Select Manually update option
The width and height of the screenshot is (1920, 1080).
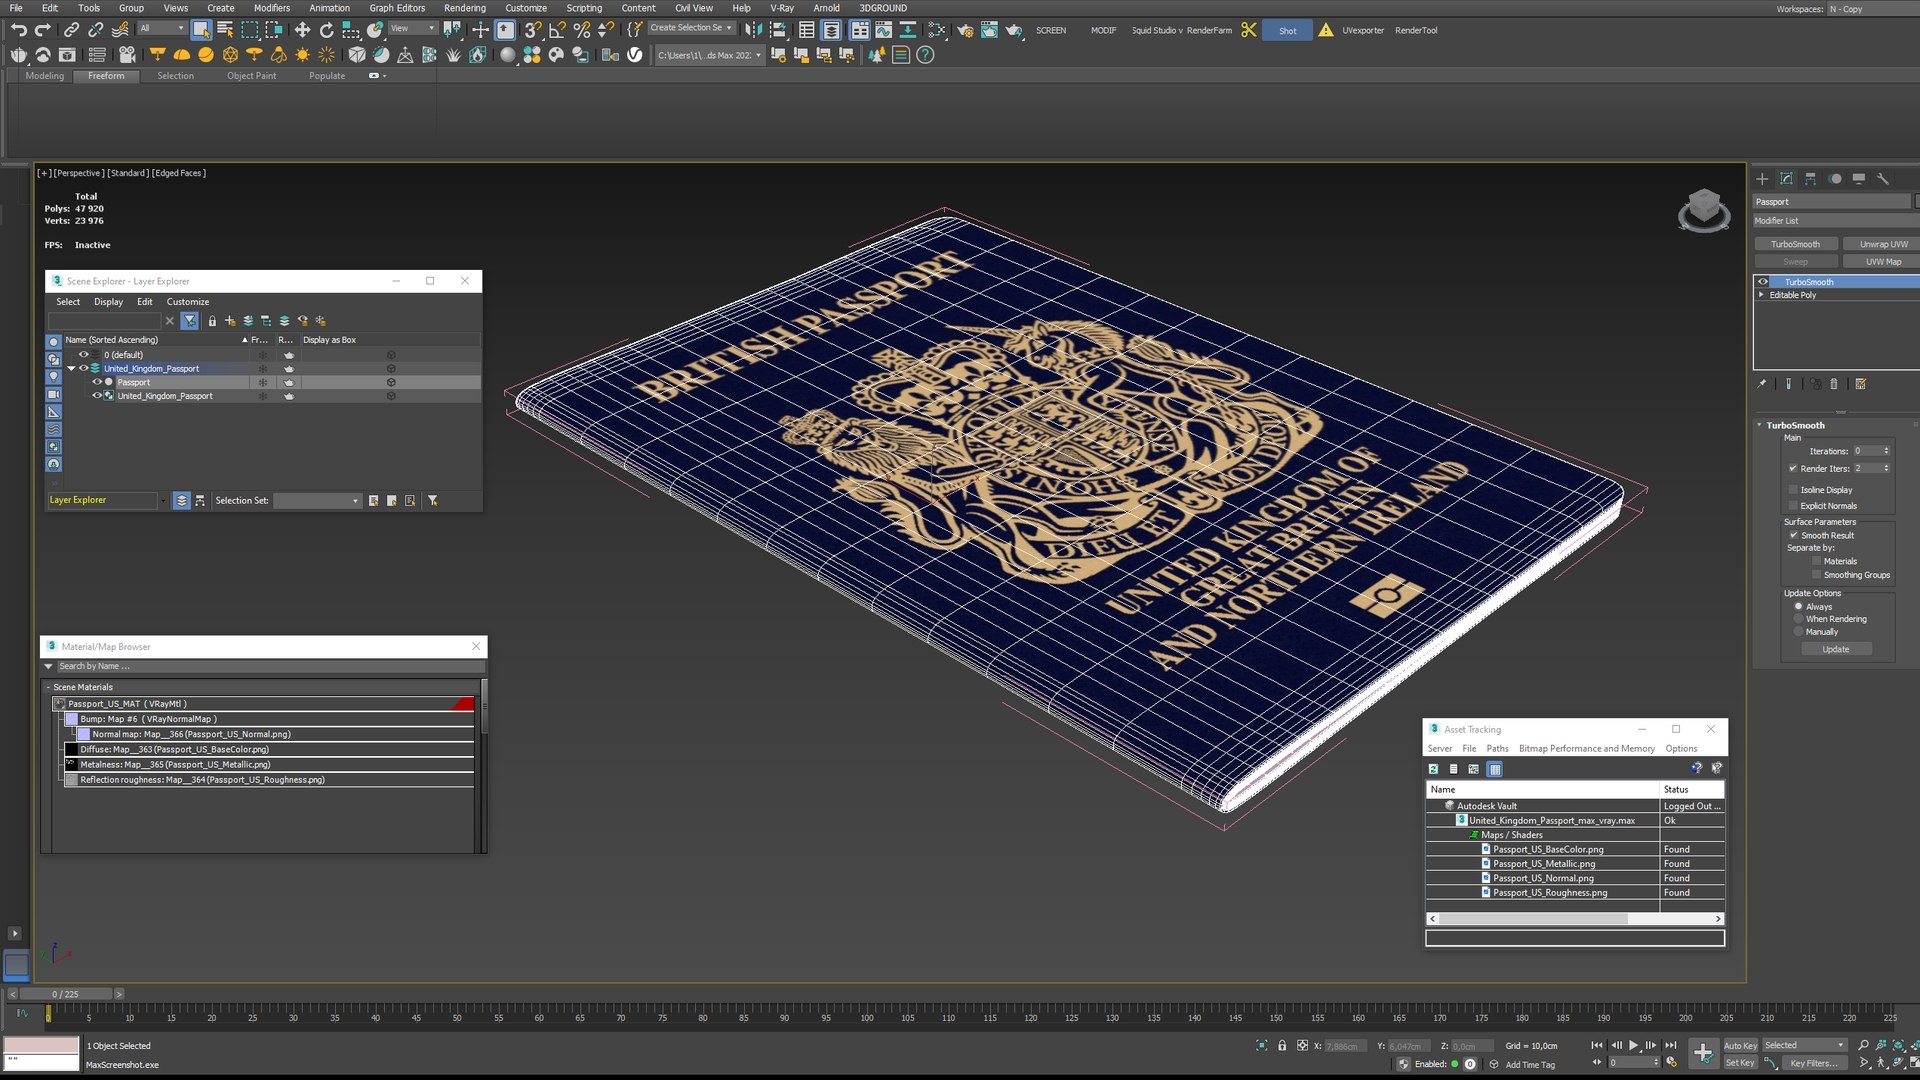[1798, 632]
